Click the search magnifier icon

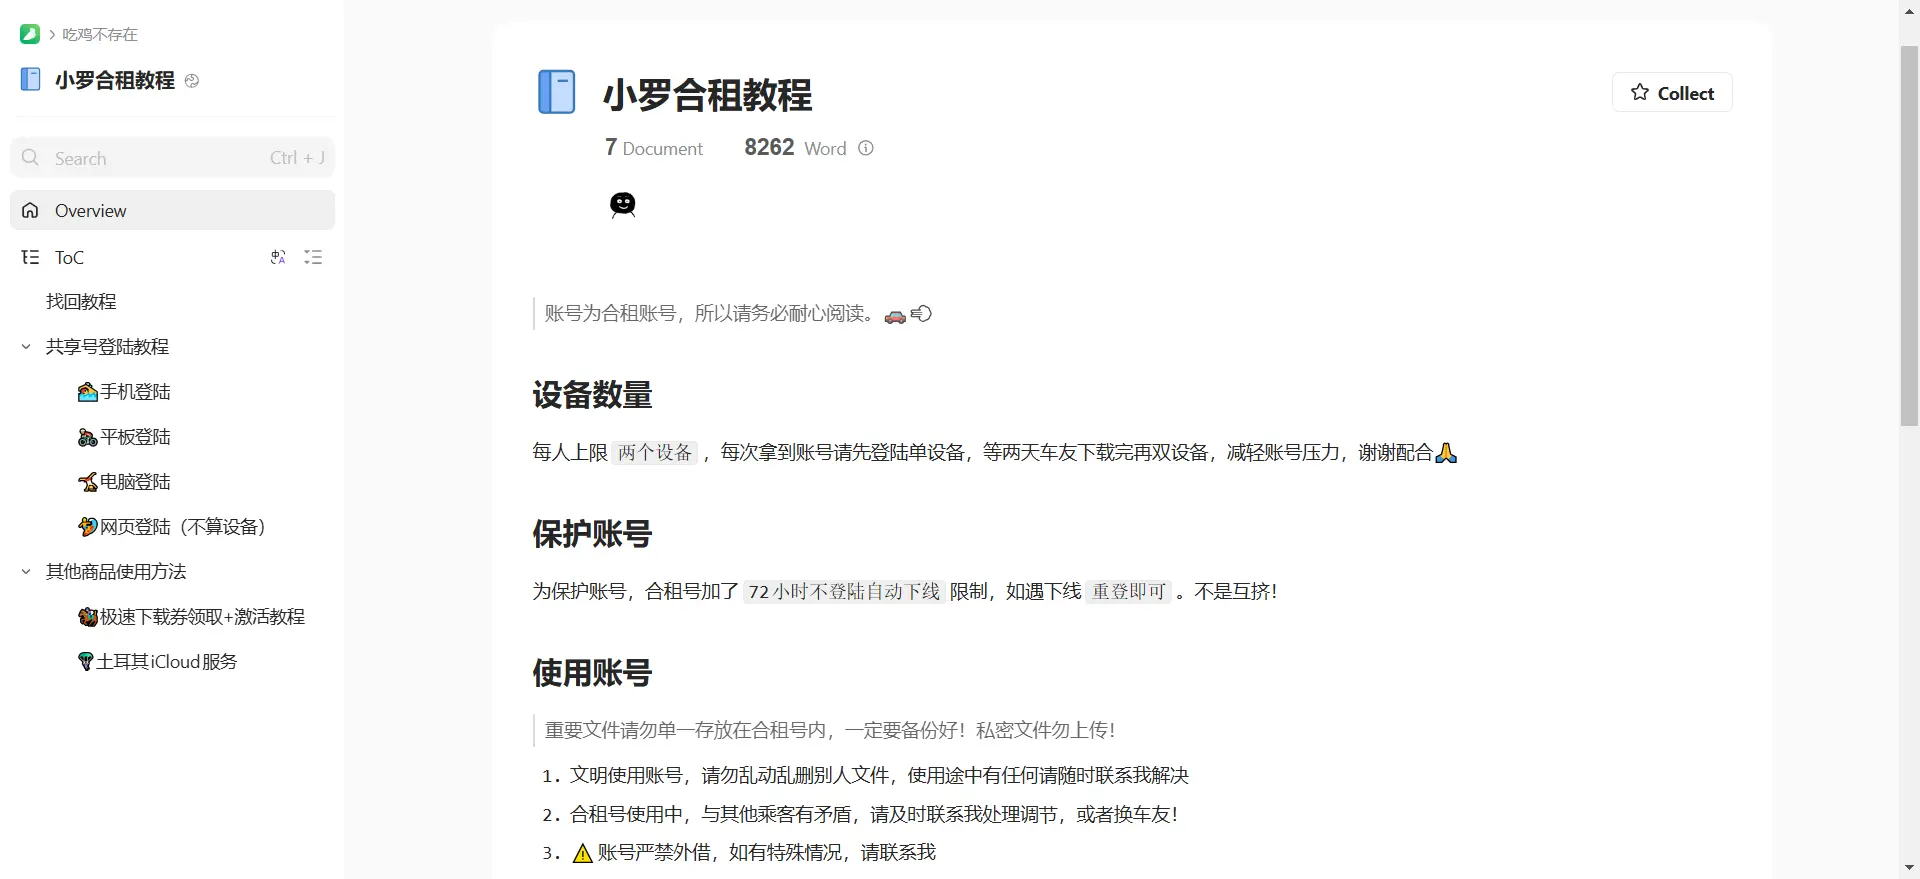pos(30,158)
